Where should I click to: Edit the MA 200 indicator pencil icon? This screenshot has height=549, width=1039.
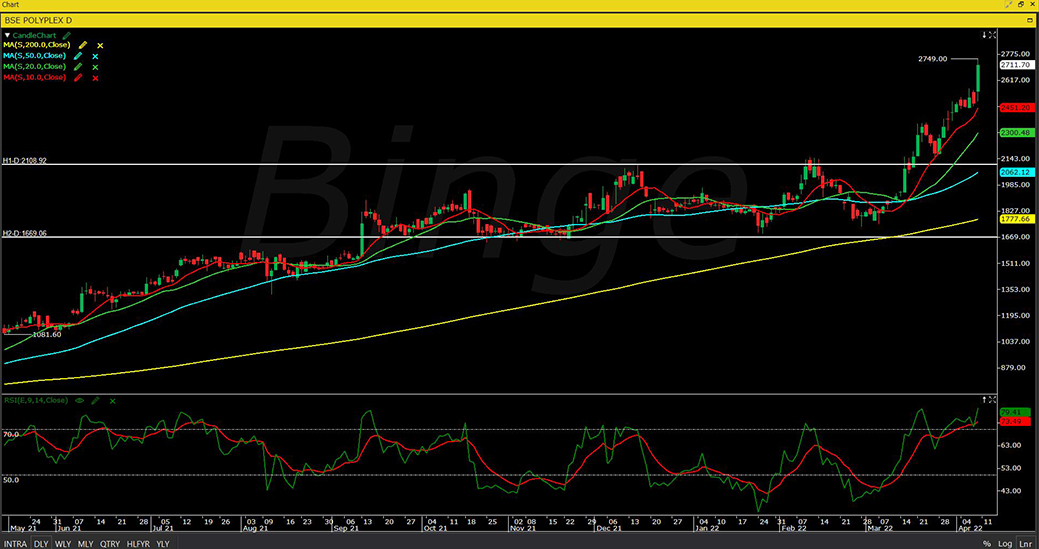pyautogui.click(x=82, y=45)
